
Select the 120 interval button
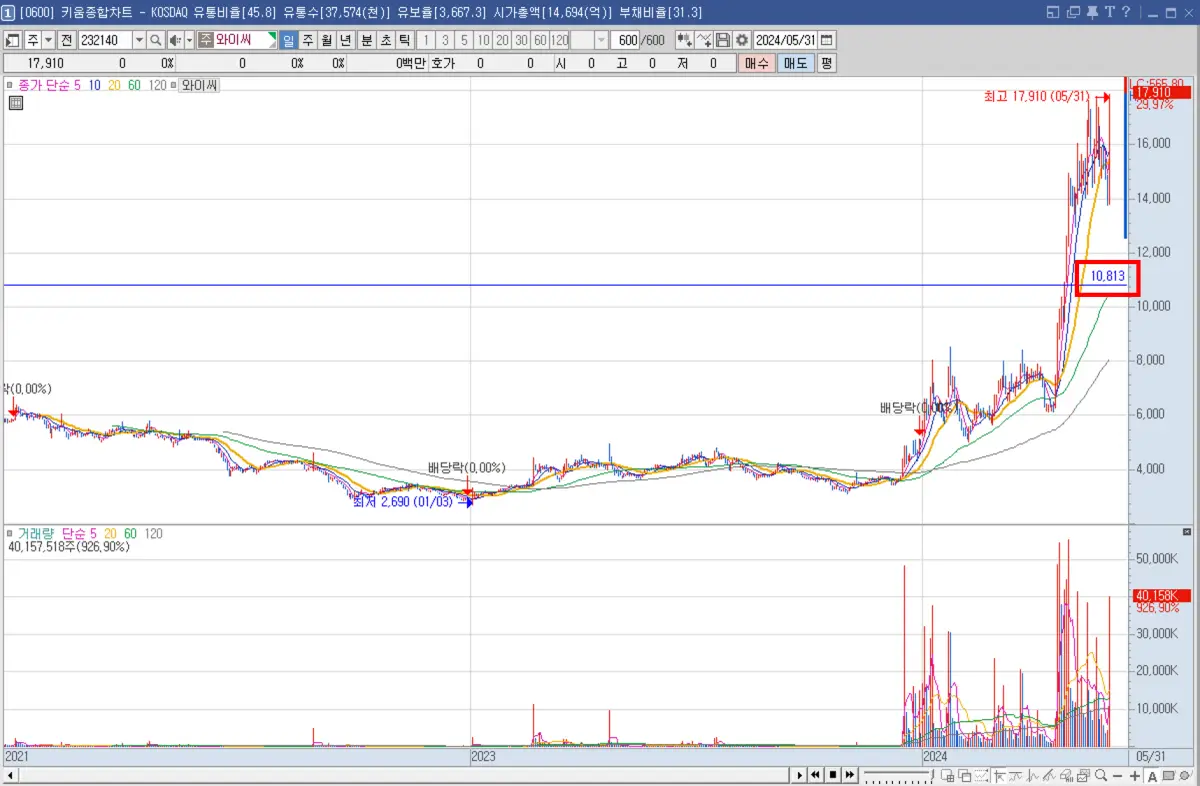(x=559, y=40)
